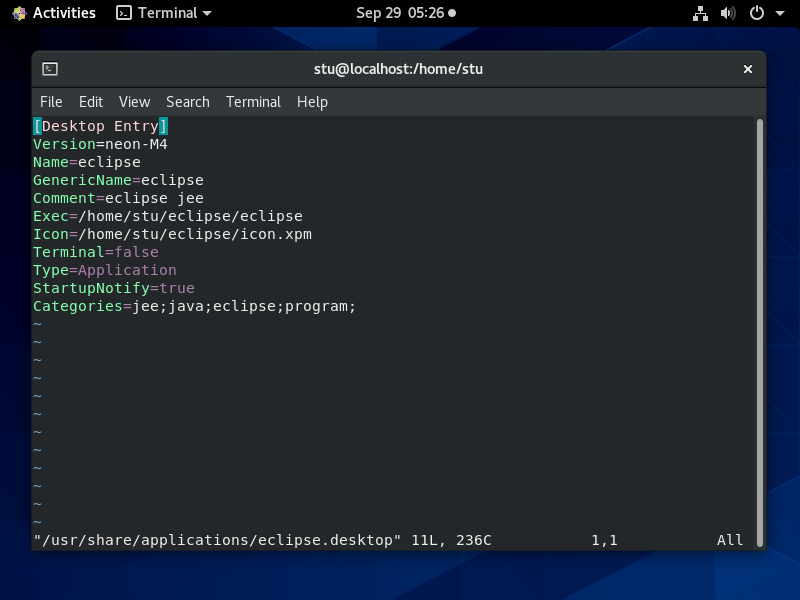800x600 pixels.
Task: Open the Terminal app menu in top bar
Action: coord(164,13)
